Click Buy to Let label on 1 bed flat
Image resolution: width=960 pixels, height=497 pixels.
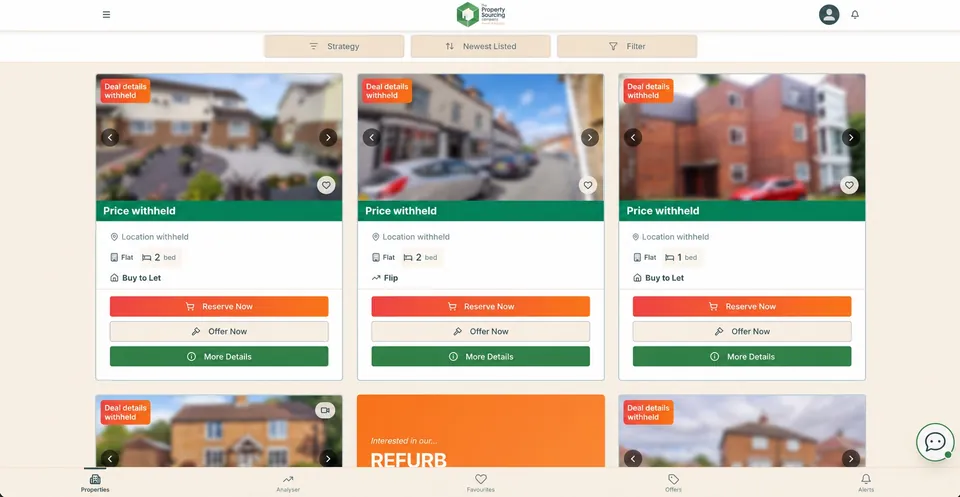point(664,278)
